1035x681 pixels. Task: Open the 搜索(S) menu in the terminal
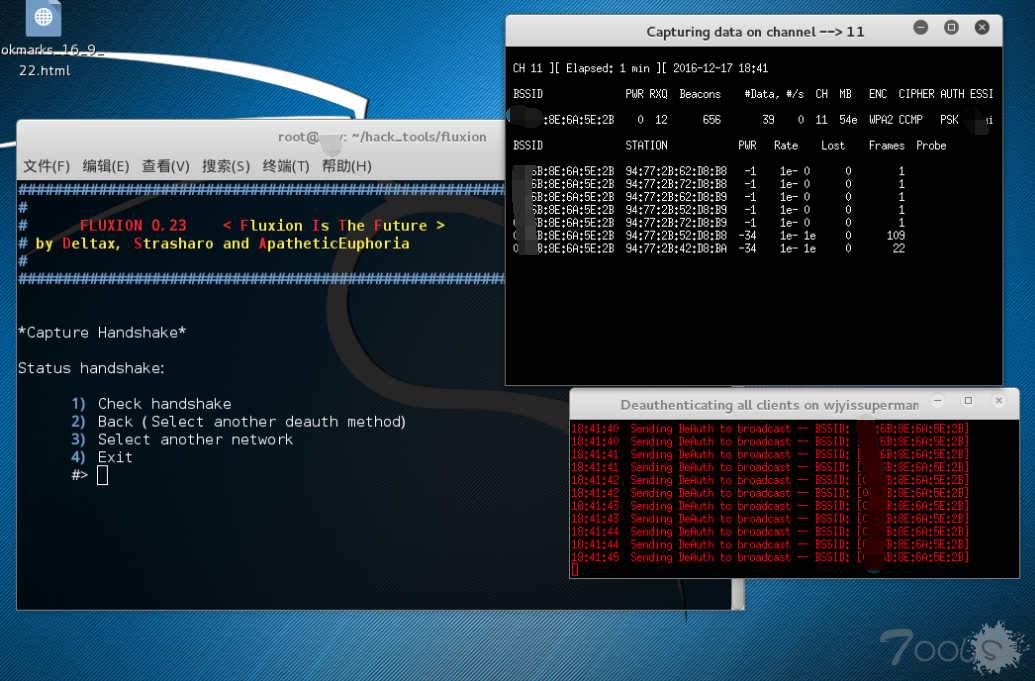[x=226, y=166]
